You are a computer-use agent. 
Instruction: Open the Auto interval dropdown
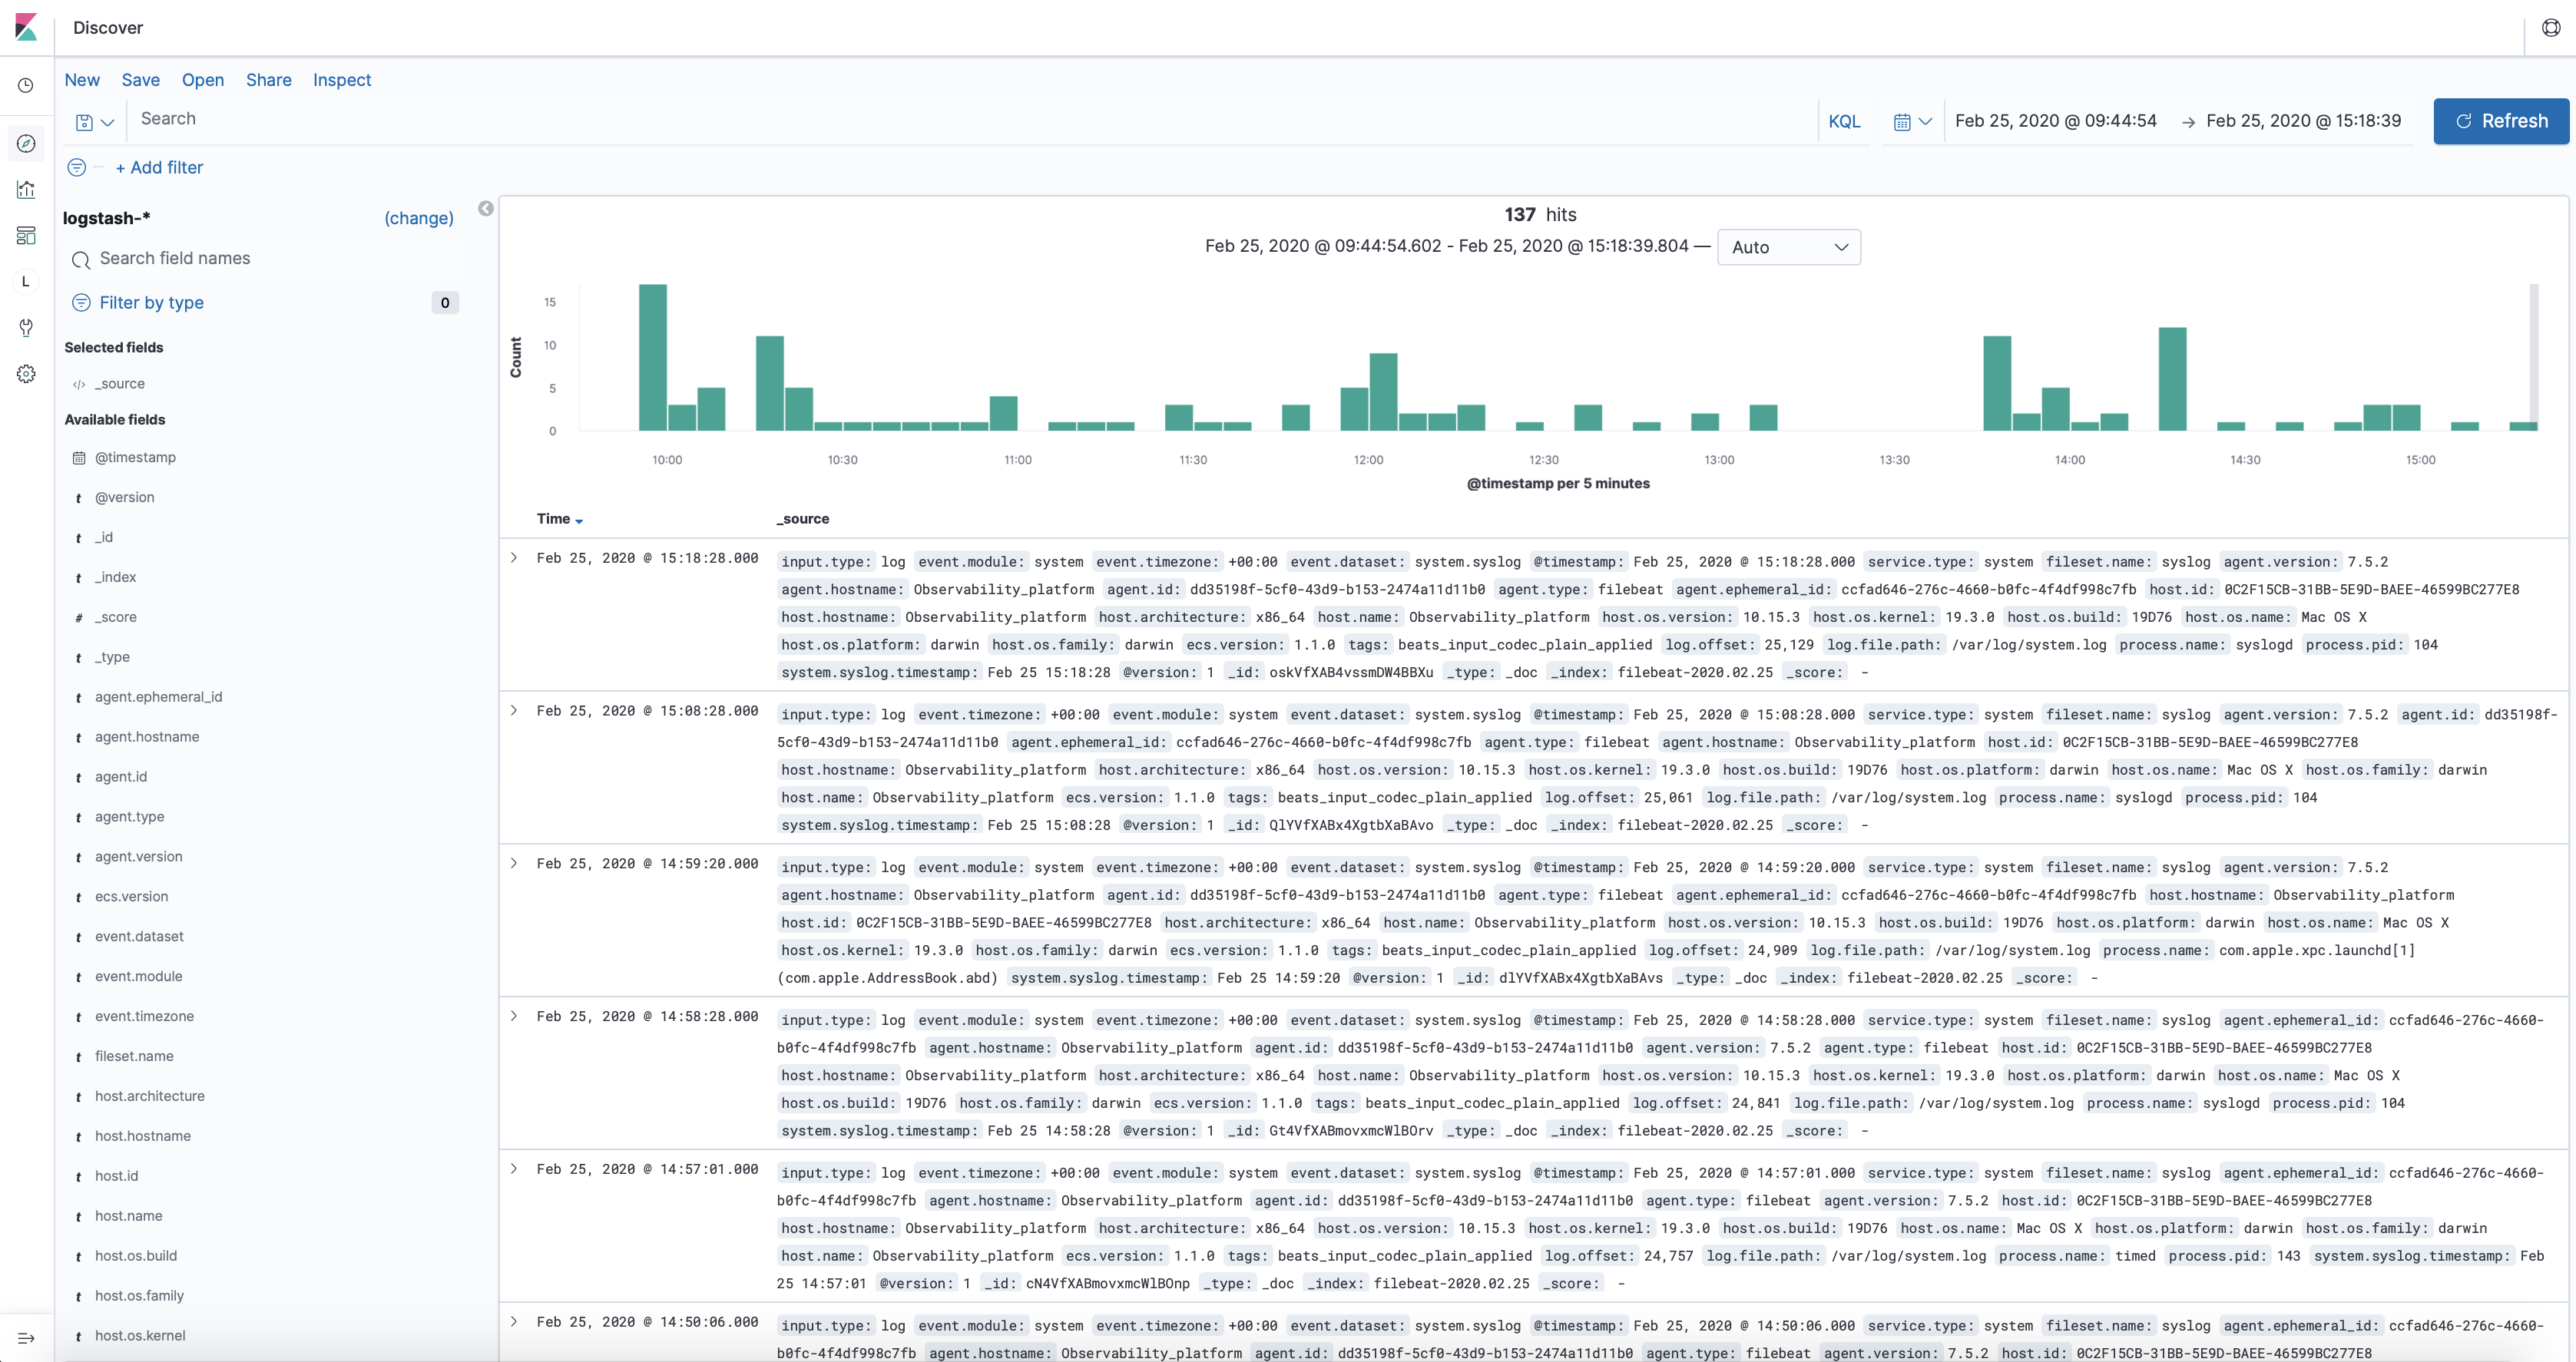coord(1788,247)
